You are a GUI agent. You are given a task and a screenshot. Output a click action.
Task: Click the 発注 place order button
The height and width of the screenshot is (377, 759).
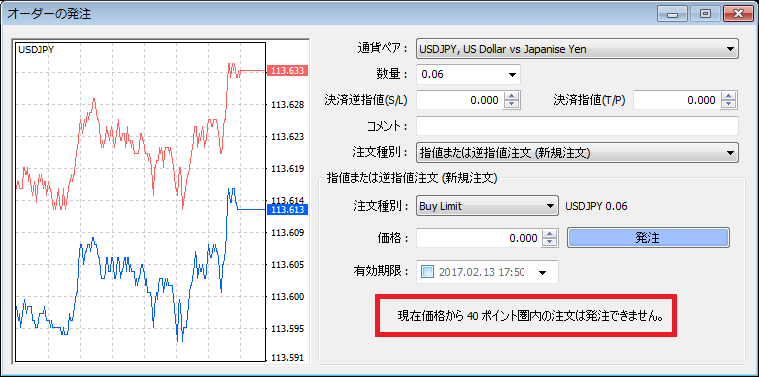[648, 238]
